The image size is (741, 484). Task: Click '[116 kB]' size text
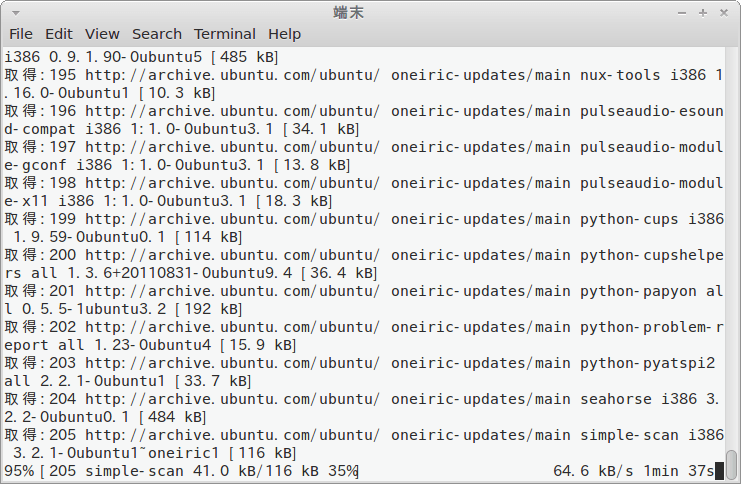pyautogui.click(x=262, y=453)
